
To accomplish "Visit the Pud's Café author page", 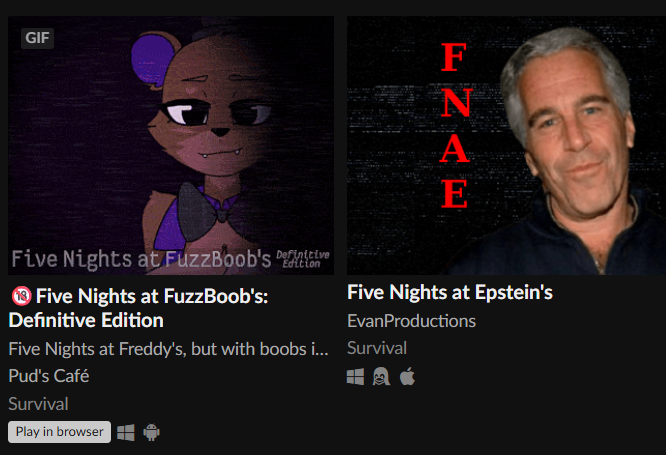I will [x=49, y=376].
